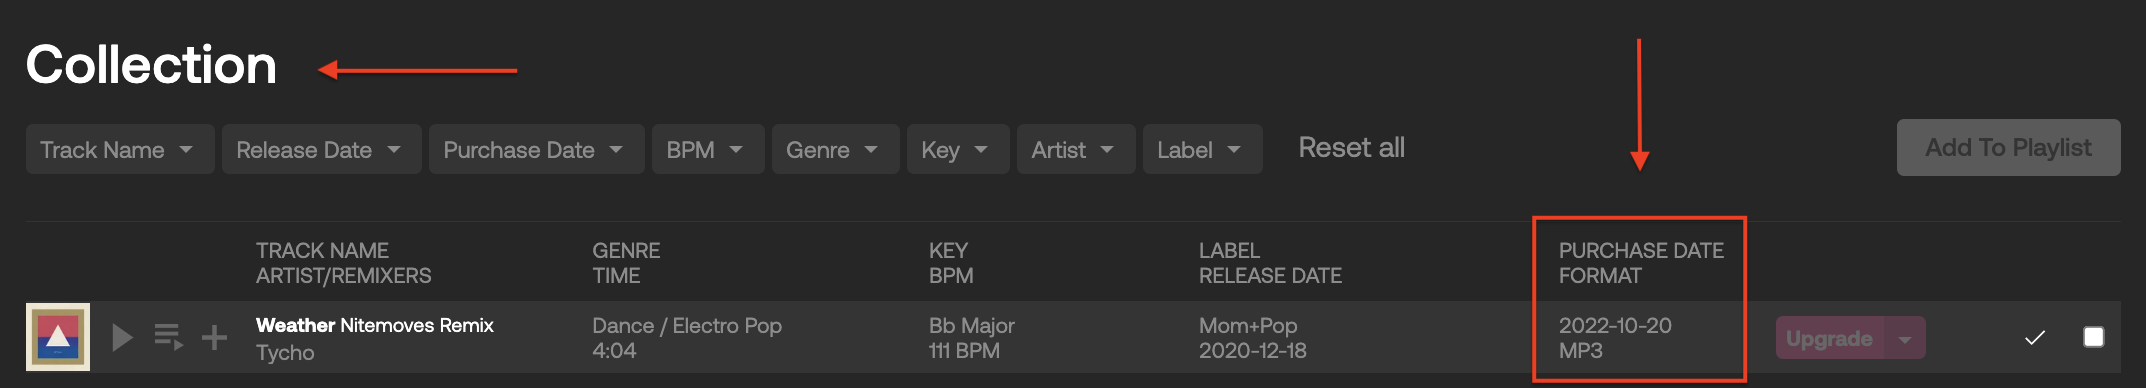Click the Add To Playlist button
This screenshot has height=388, width=2146.
click(x=2008, y=148)
